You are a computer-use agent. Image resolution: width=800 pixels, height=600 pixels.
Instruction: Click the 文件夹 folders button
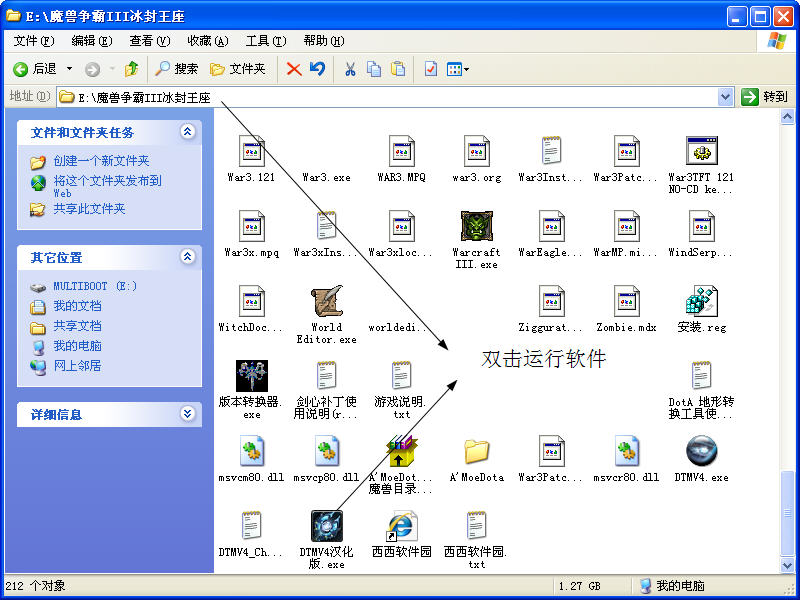point(238,69)
